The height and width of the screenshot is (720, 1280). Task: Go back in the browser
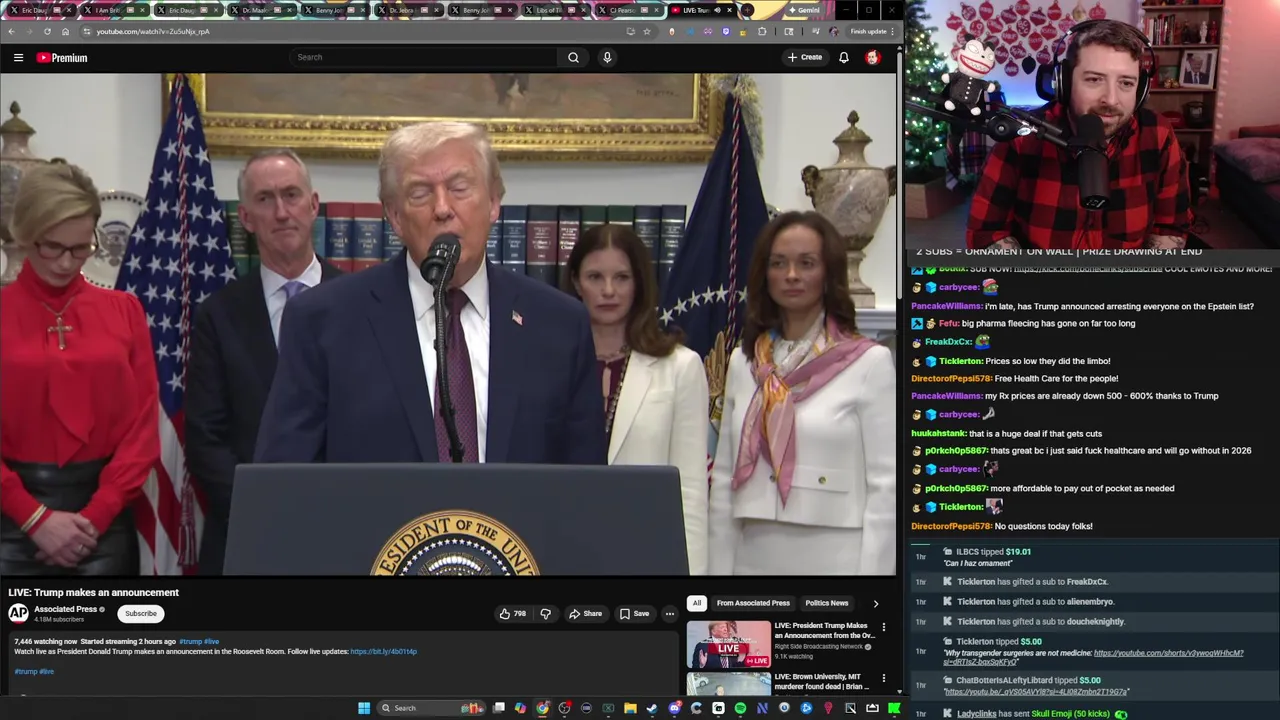pos(11,31)
